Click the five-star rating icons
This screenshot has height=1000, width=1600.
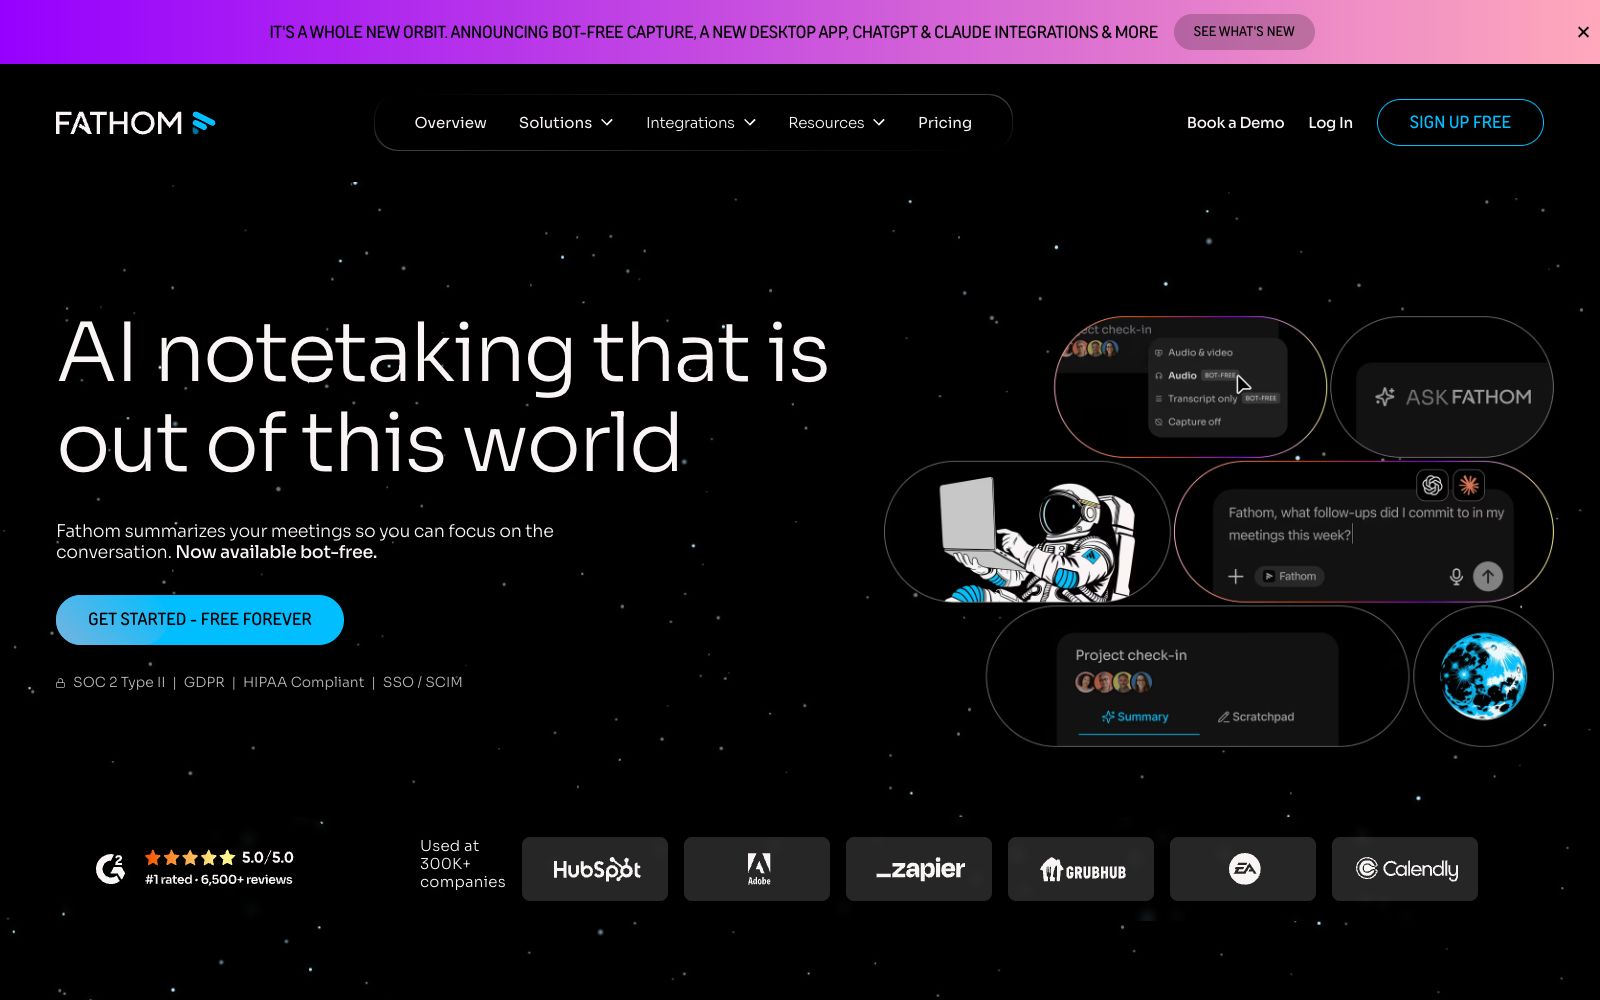[190, 857]
